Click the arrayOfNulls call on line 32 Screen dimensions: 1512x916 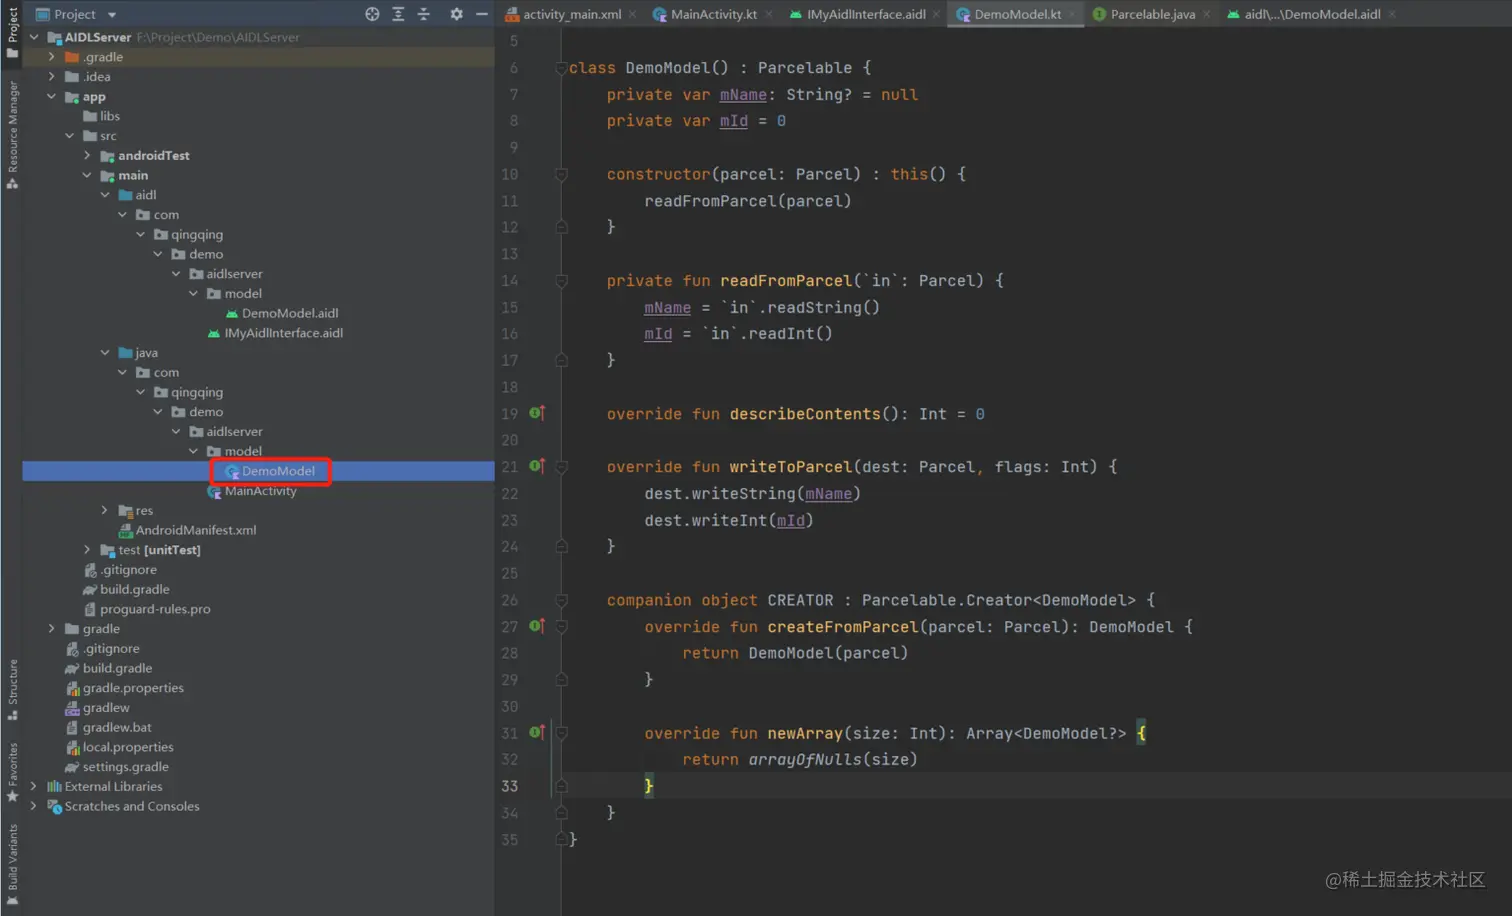click(805, 759)
